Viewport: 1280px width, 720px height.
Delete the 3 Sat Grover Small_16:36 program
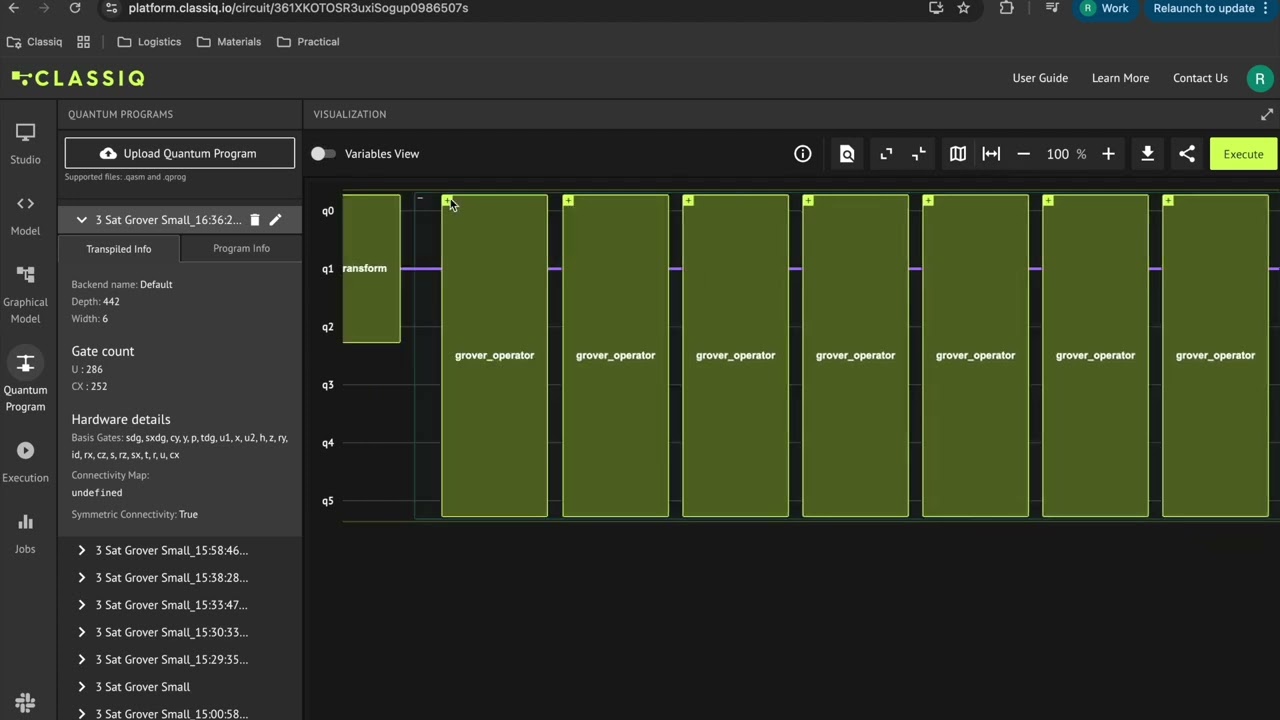click(x=255, y=220)
